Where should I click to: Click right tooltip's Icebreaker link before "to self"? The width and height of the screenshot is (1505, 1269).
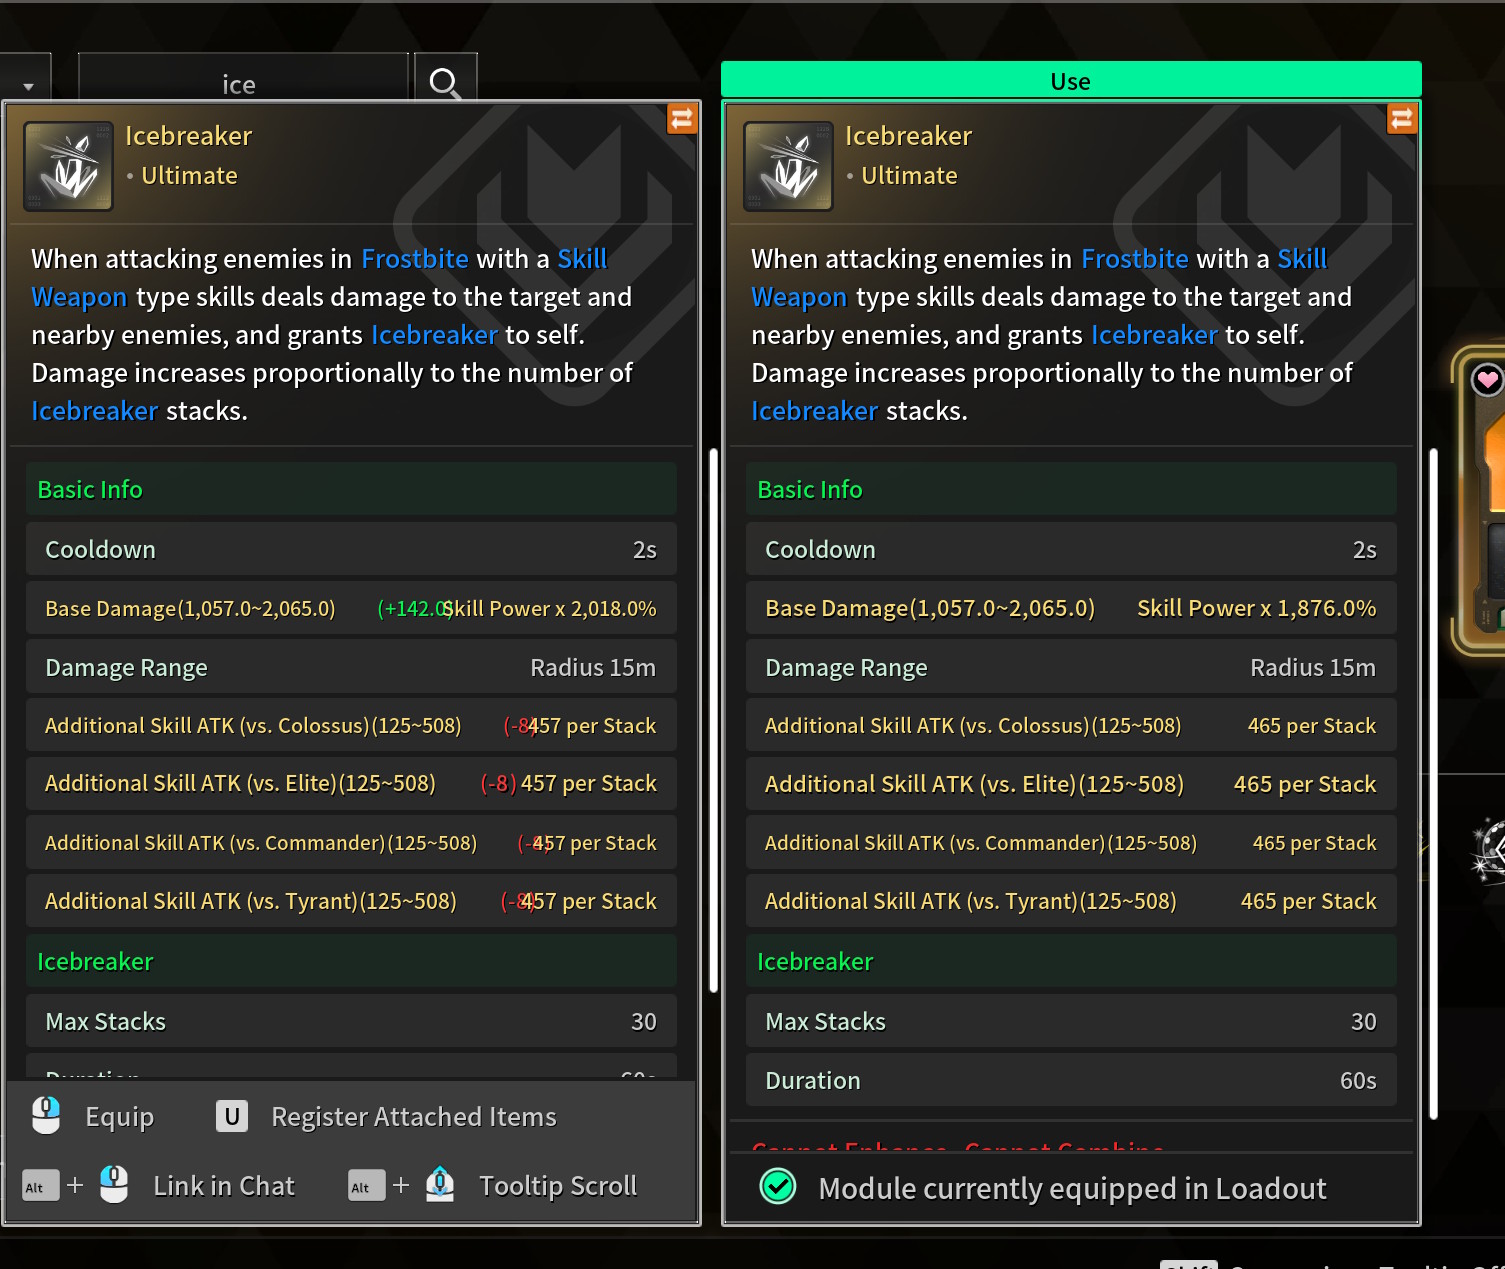1154,335
